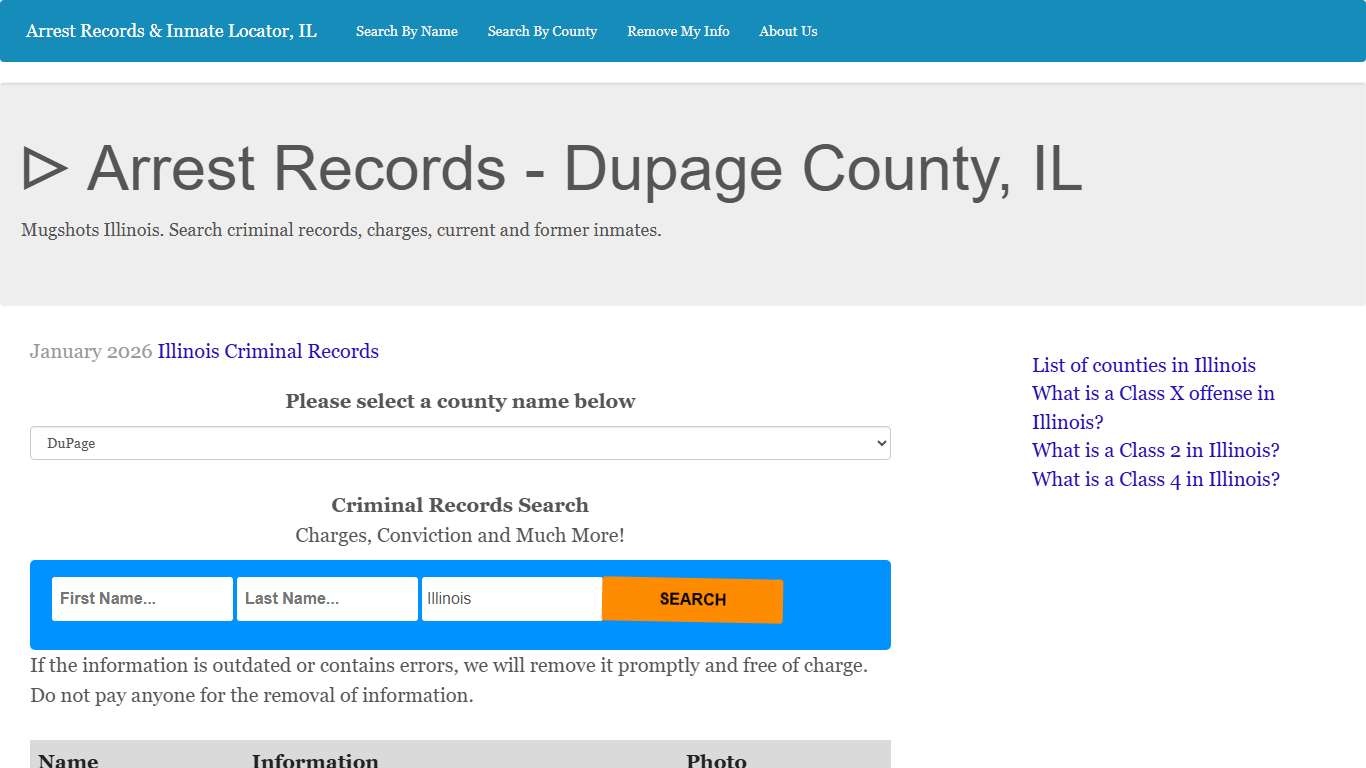The image size is (1366, 768).
Task: Open 'List of counties in Illinois'
Action: 1143,365
